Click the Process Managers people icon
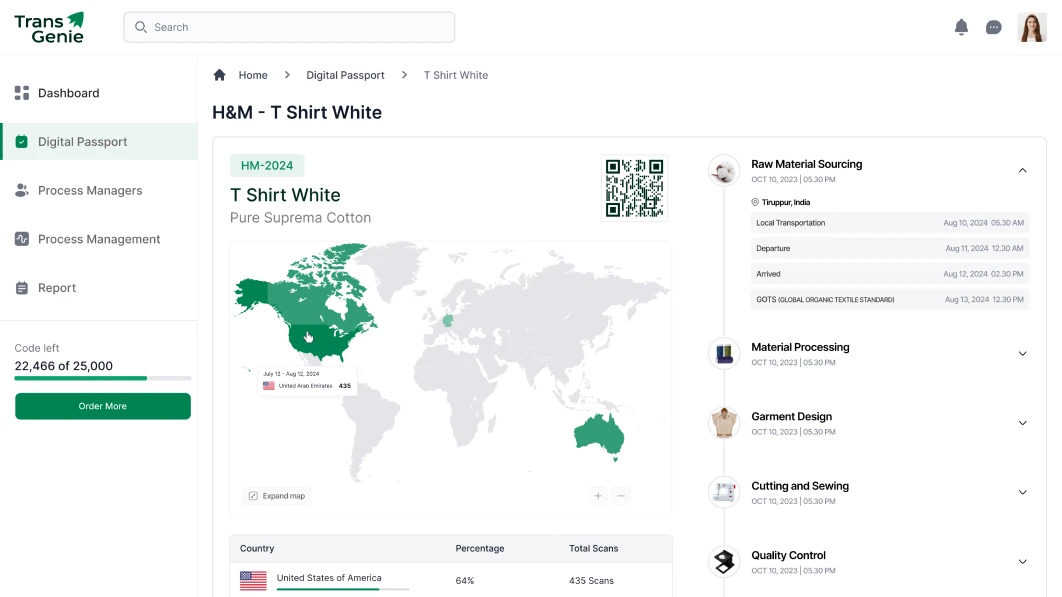This screenshot has width=1062, height=597. 22,190
